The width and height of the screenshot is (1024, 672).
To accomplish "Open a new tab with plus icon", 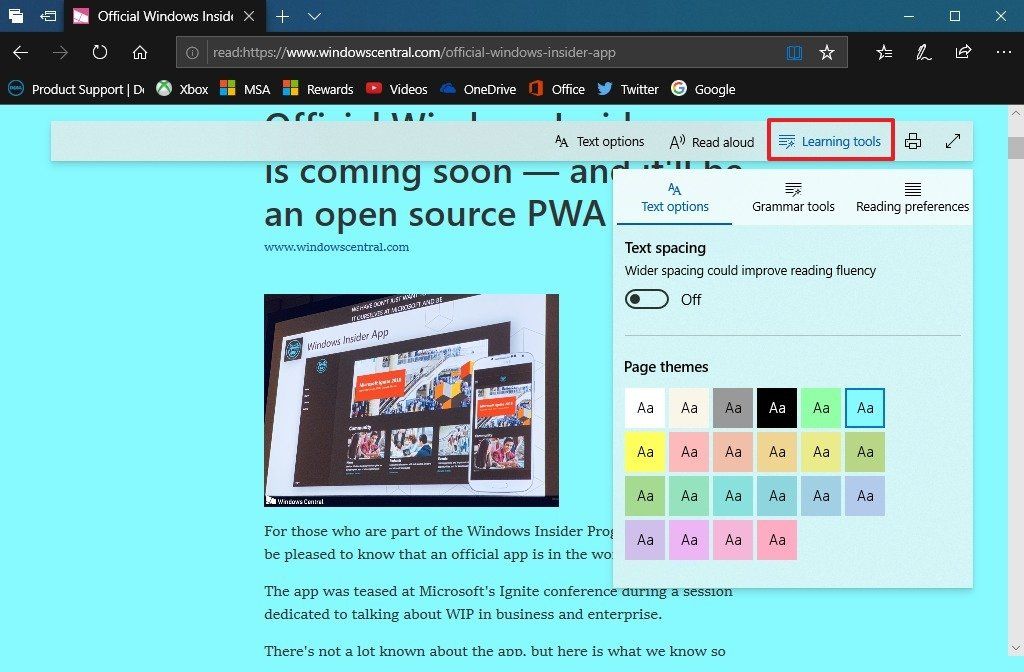I will (x=282, y=16).
